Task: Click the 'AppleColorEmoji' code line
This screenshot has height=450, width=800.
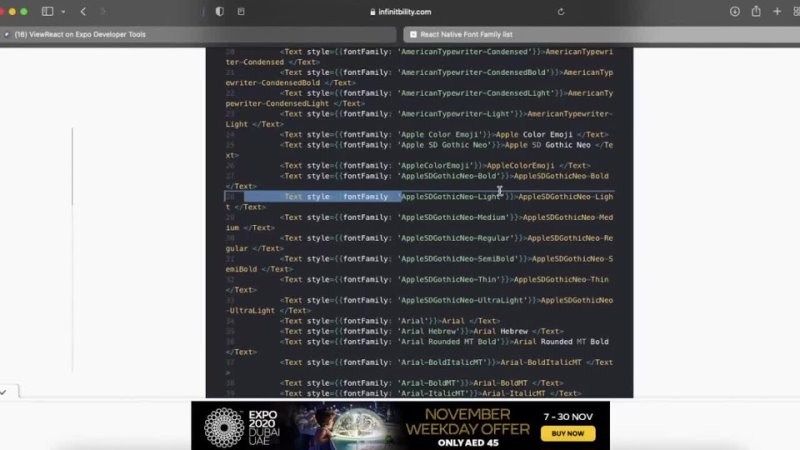Action: 435,166
